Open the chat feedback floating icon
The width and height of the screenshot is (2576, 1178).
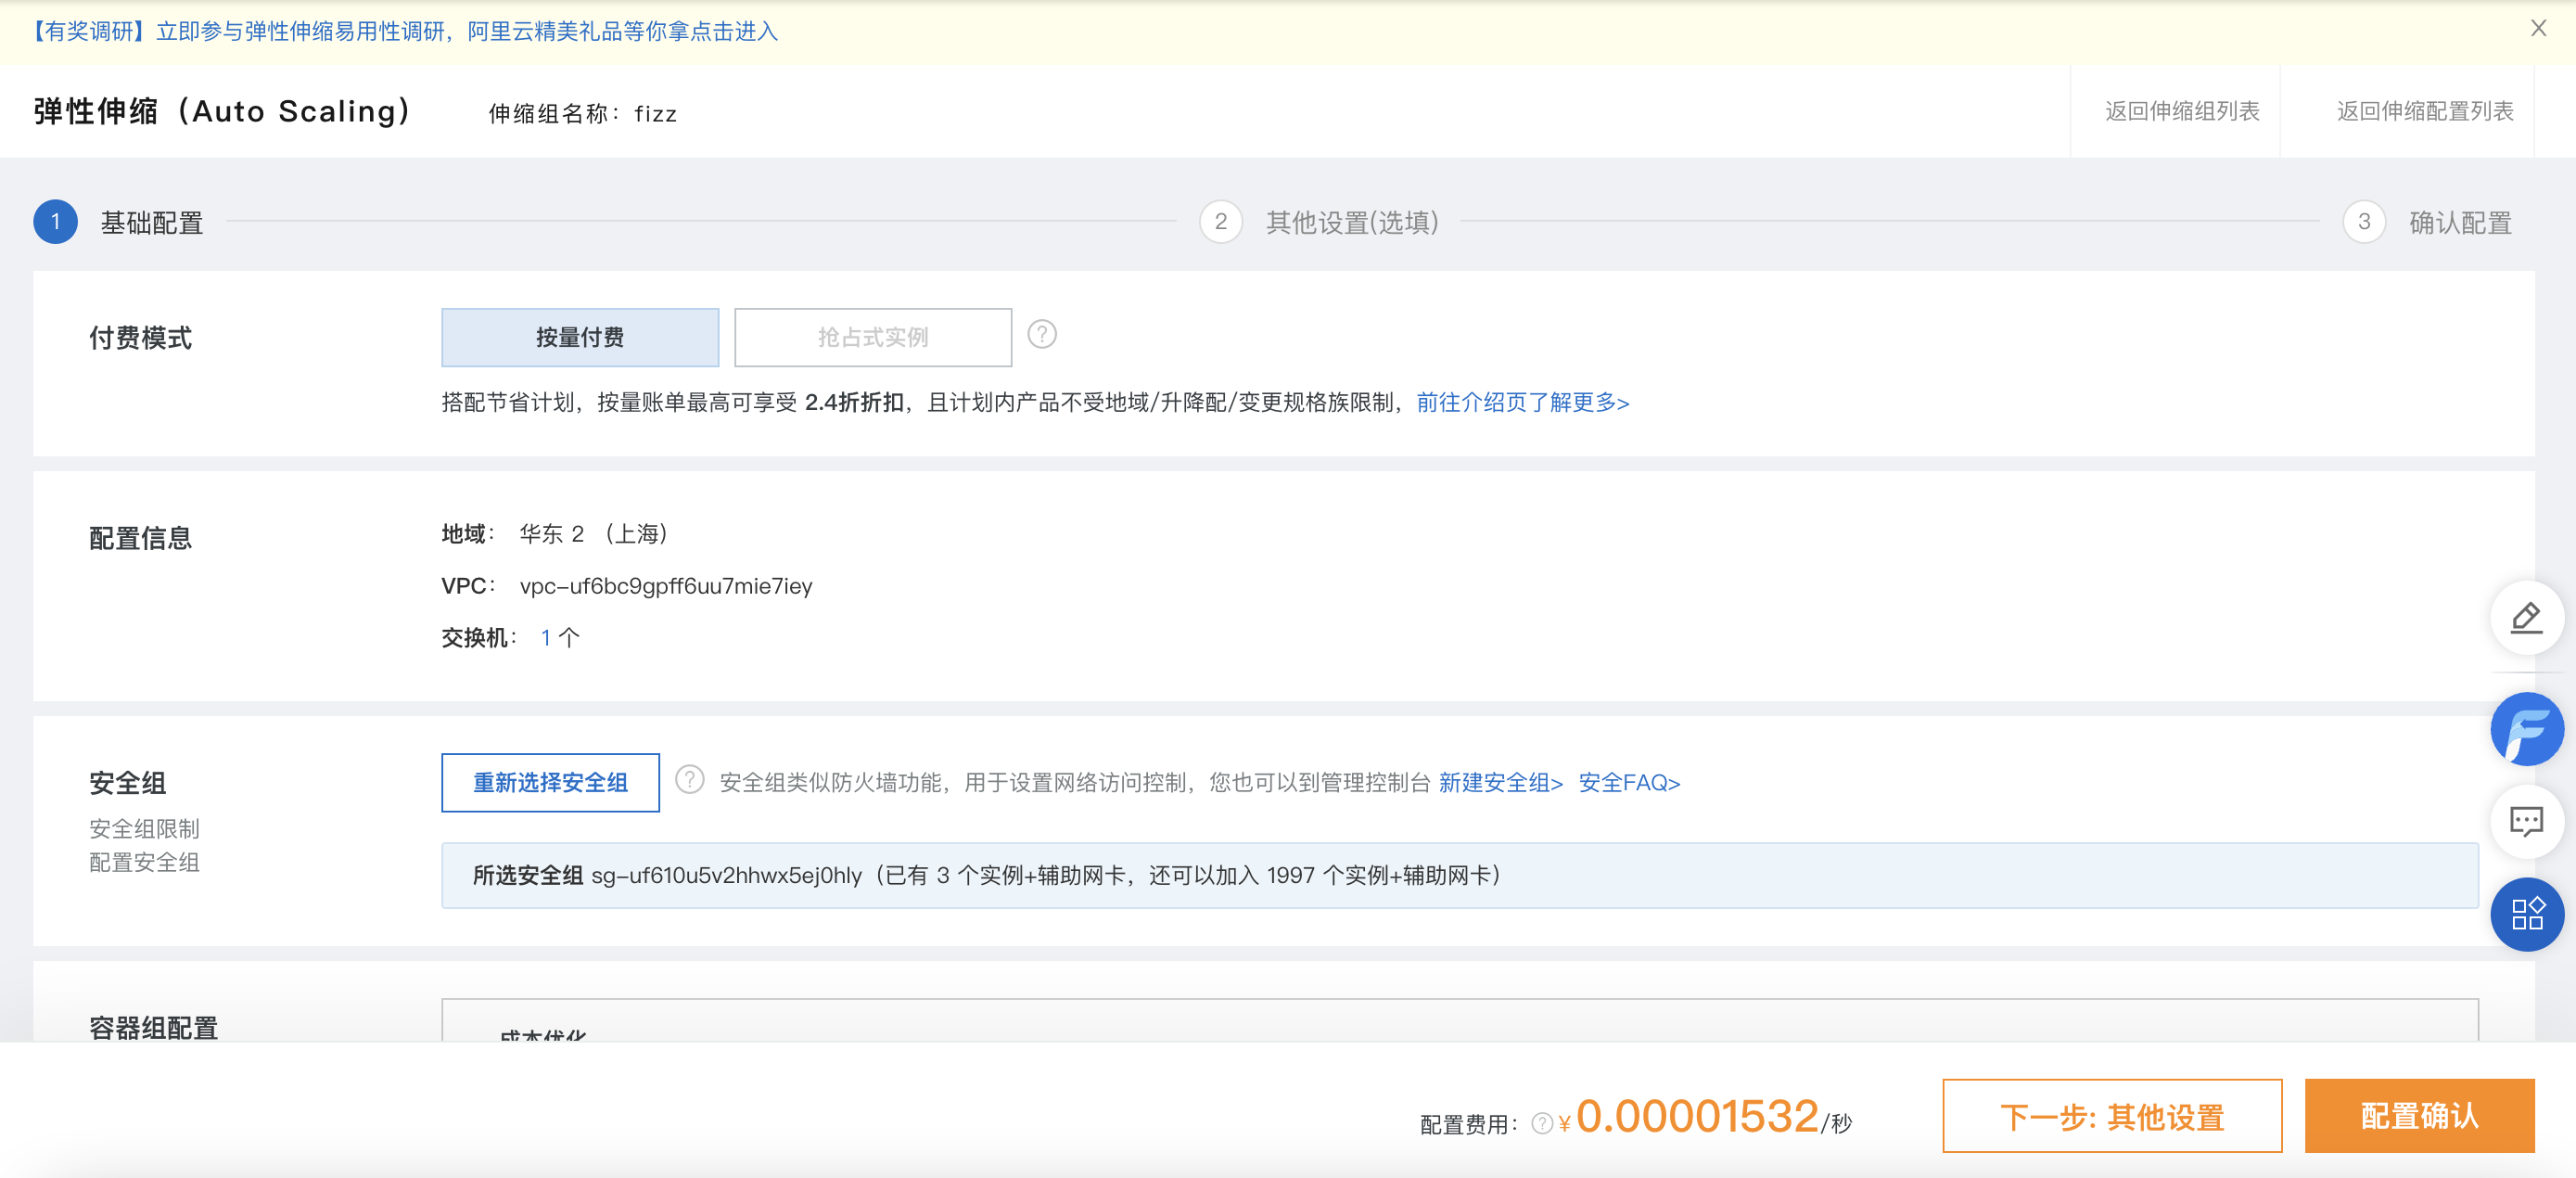click(x=2527, y=822)
